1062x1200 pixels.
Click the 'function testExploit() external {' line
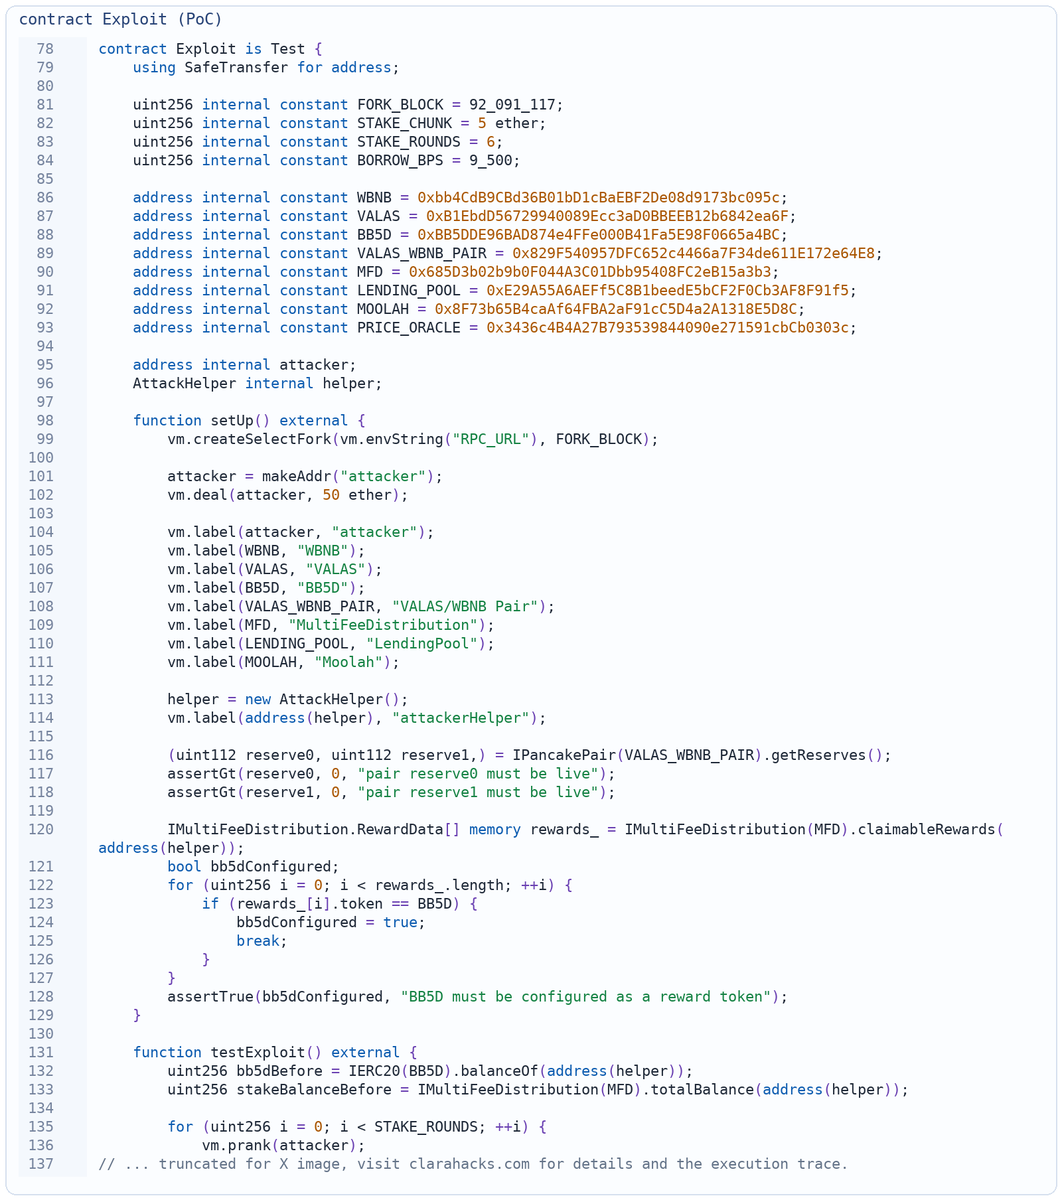pos(275,1052)
